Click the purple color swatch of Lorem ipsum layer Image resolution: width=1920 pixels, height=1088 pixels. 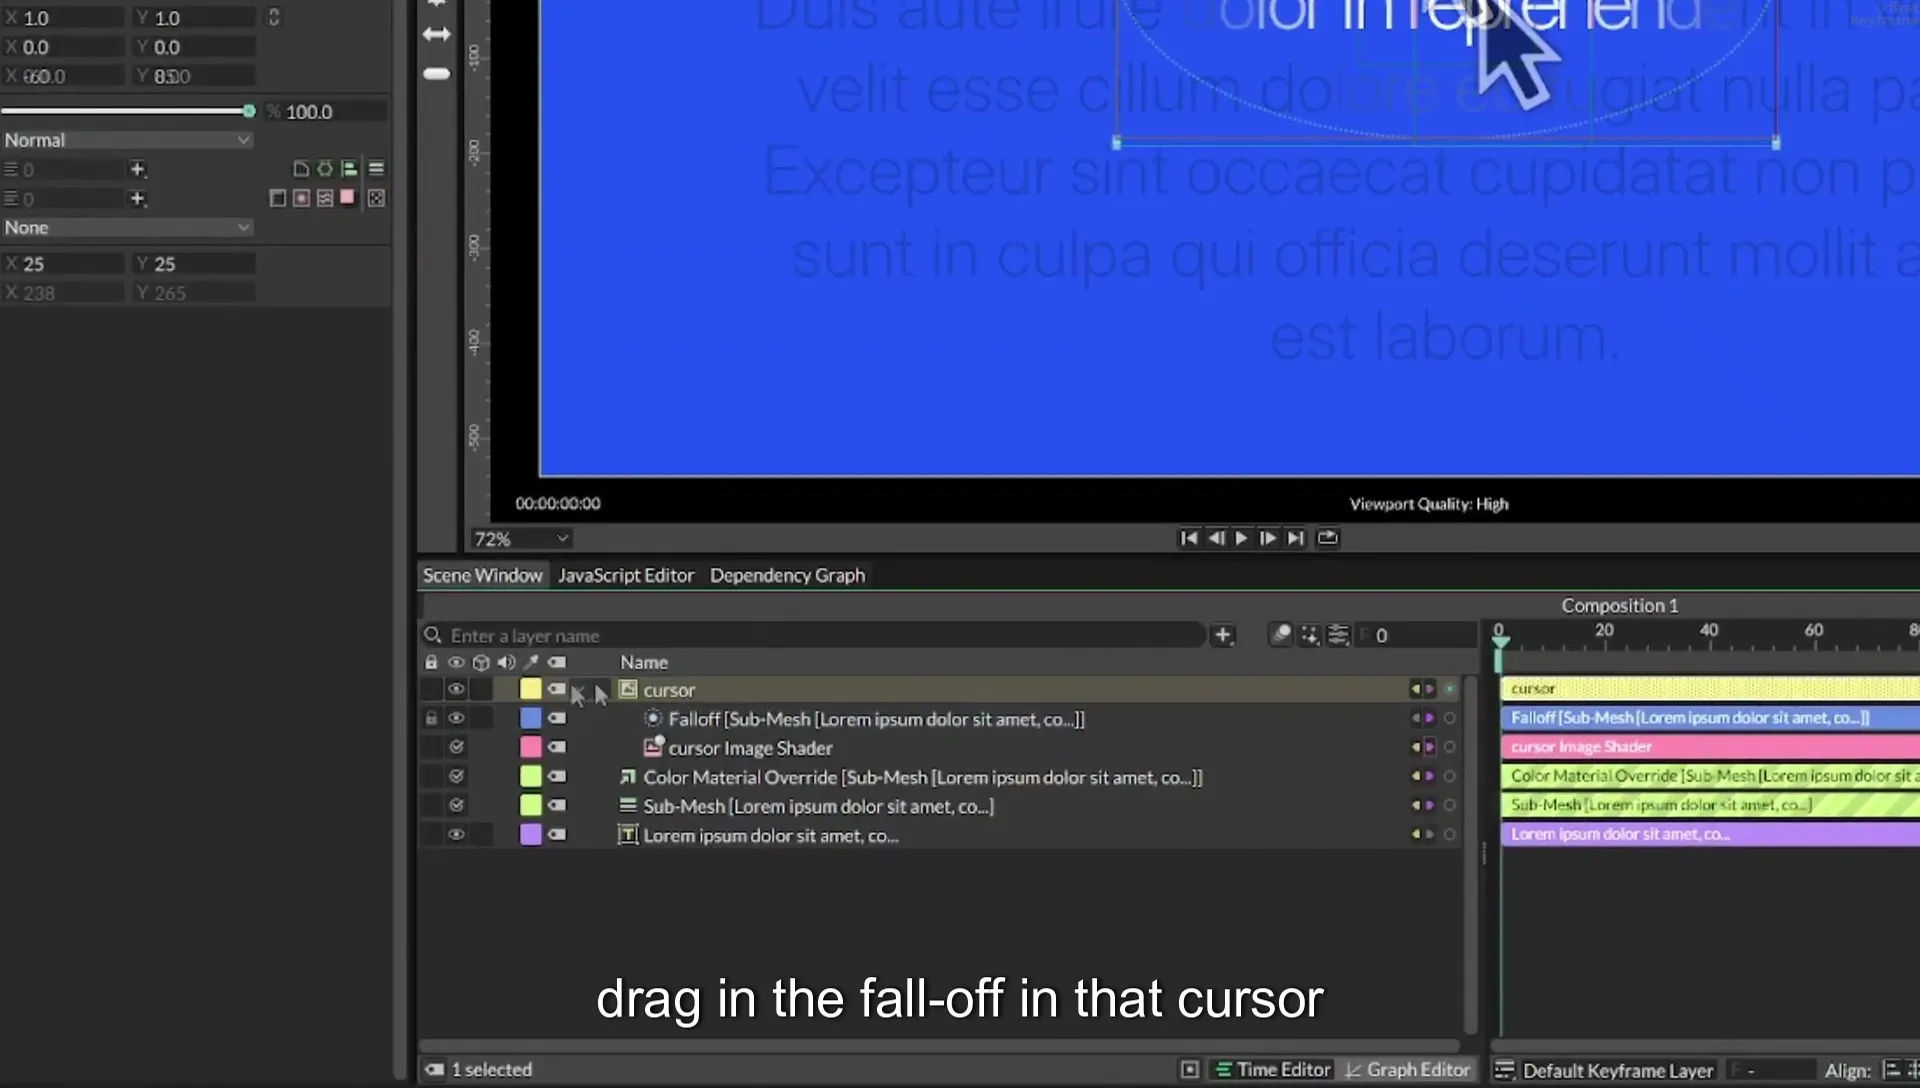pos(530,834)
